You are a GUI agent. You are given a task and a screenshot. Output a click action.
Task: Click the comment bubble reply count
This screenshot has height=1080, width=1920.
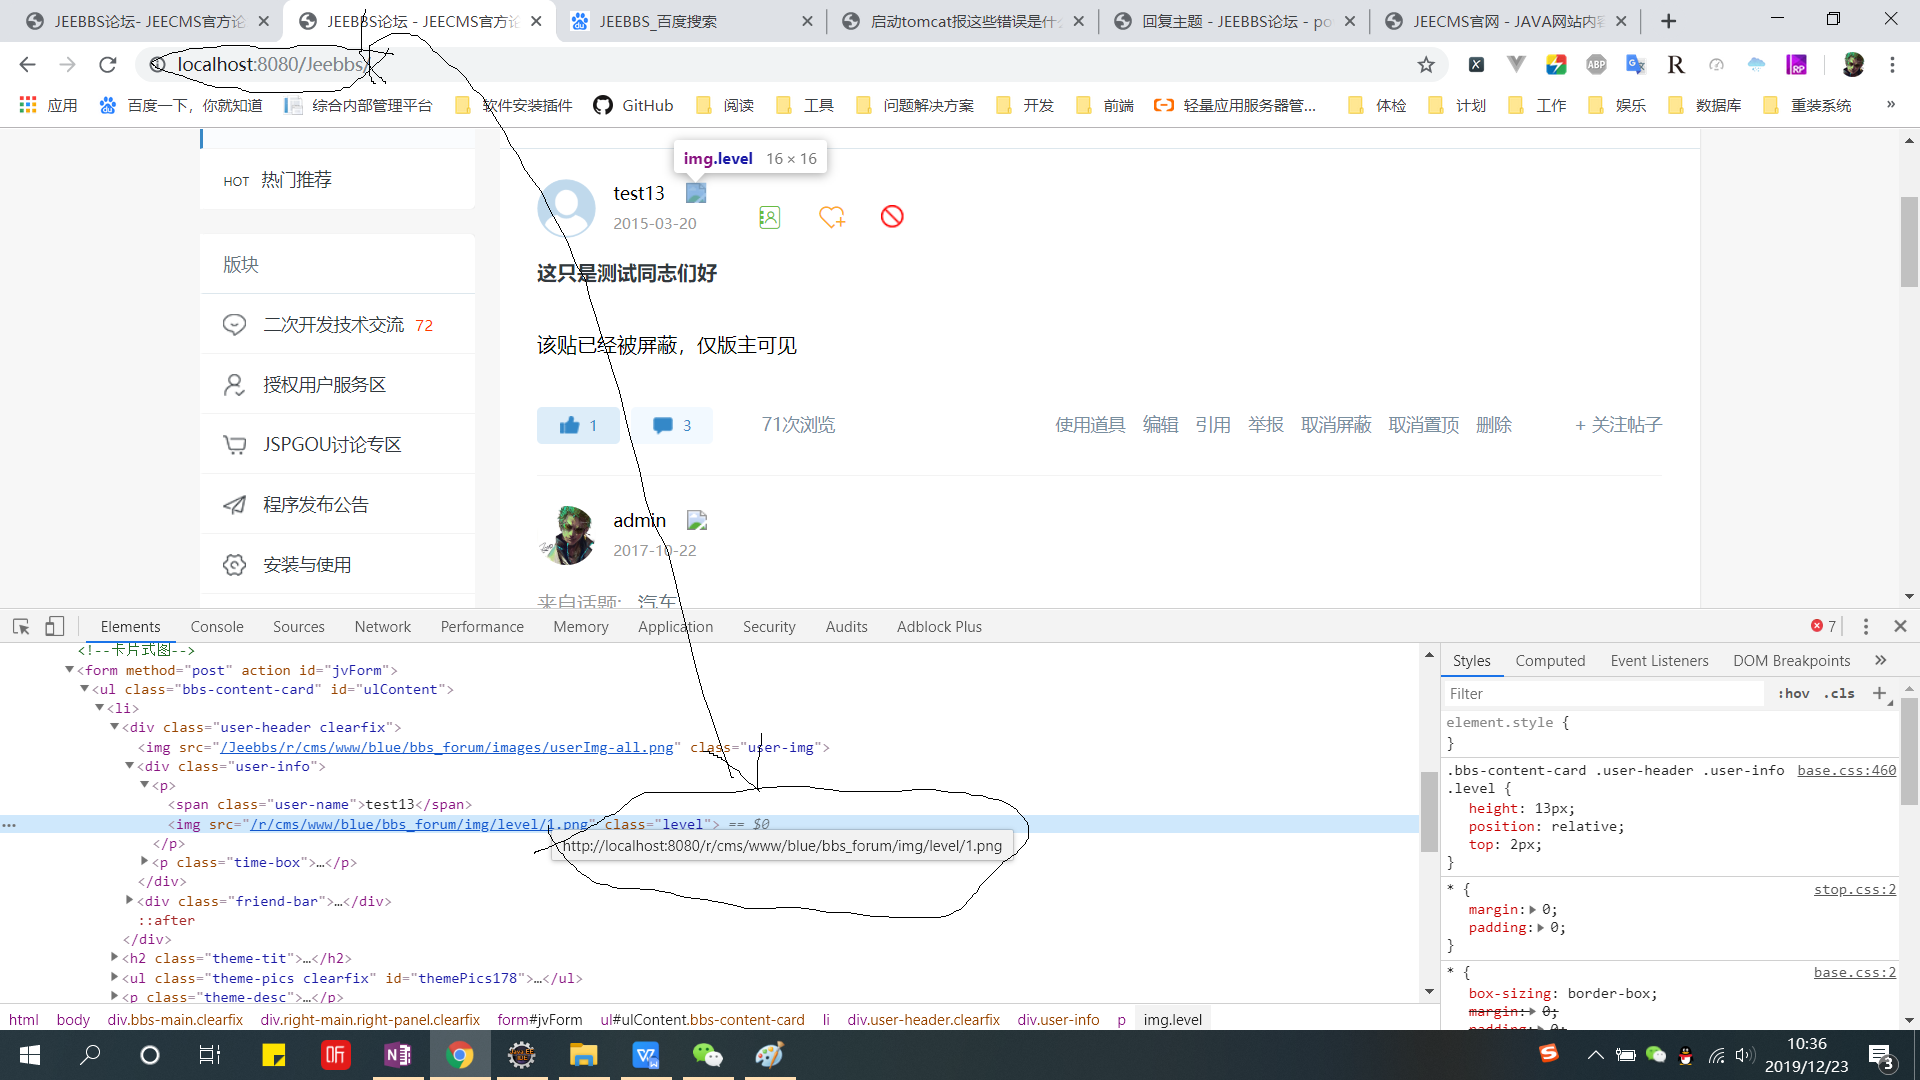click(x=672, y=425)
